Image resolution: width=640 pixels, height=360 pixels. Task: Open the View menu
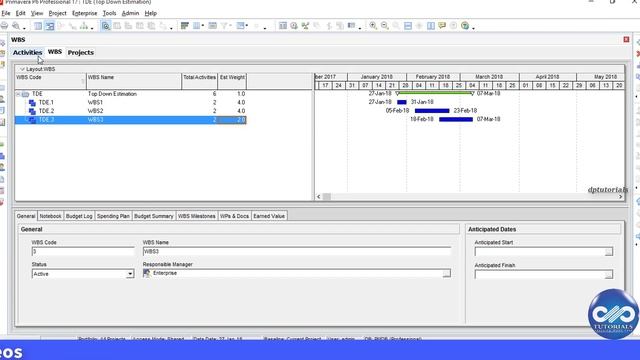[x=37, y=13]
